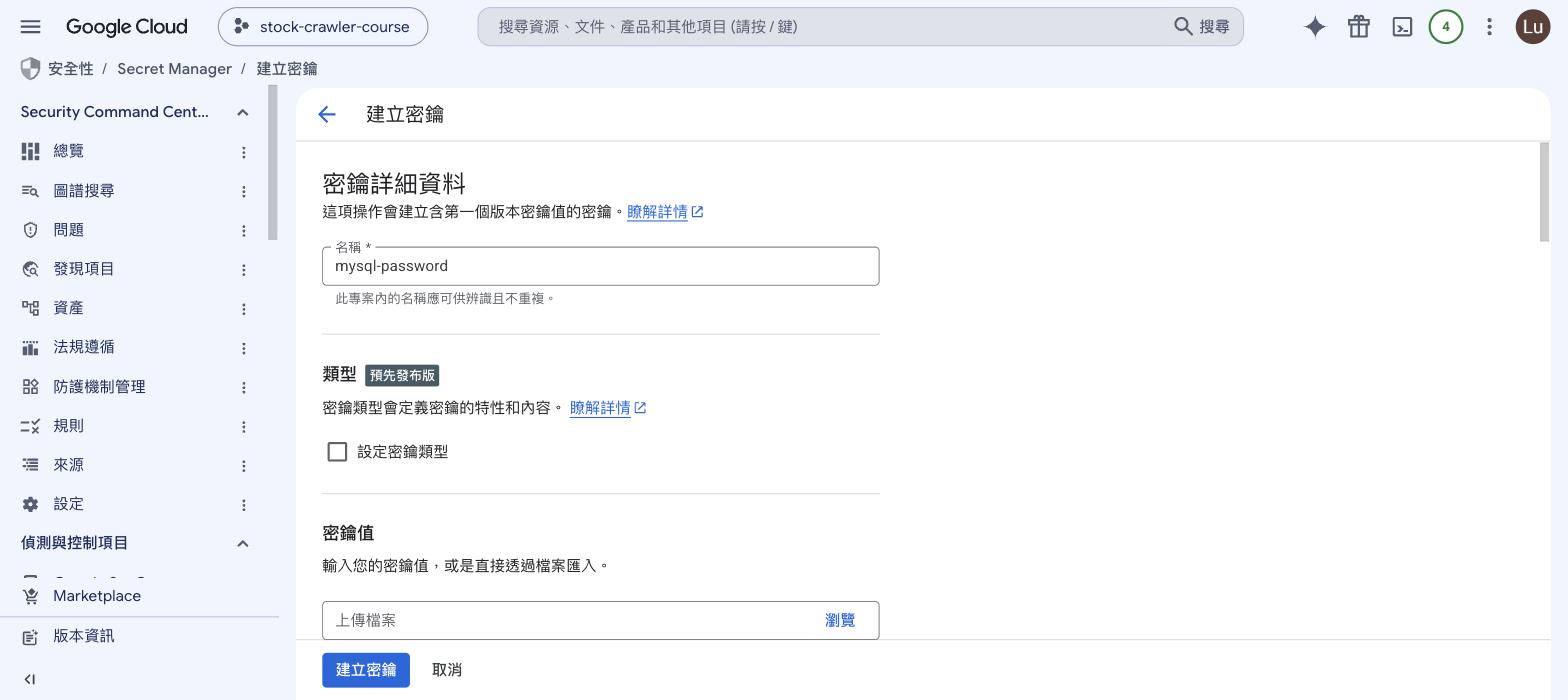Open the stock-crawler-course project picker
The height and width of the screenshot is (700, 1568).
[x=323, y=27]
